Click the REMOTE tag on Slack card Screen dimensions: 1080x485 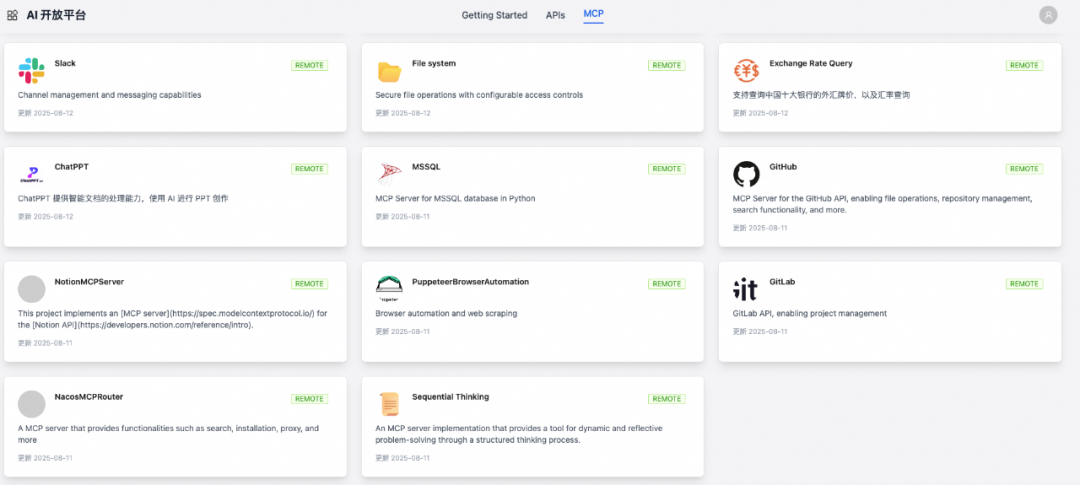(x=309, y=65)
